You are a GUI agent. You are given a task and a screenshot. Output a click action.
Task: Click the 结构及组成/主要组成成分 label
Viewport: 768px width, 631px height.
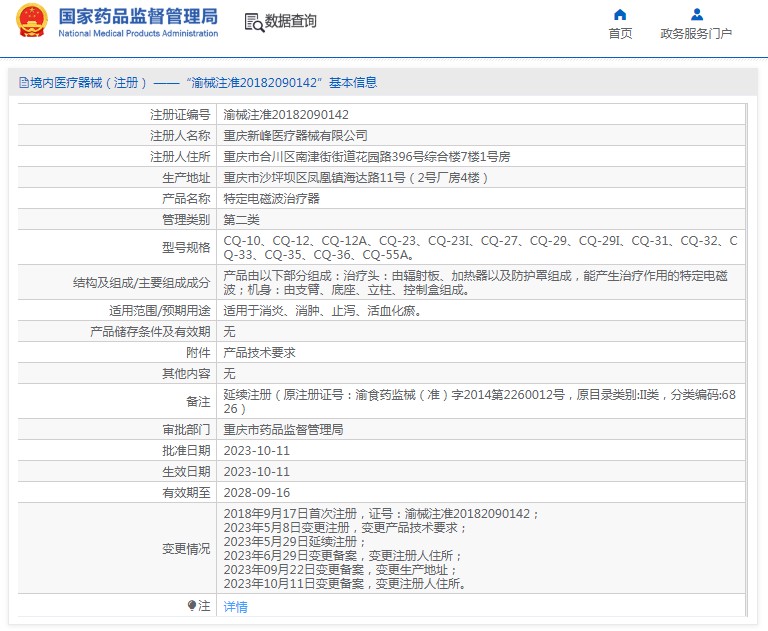(142, 283)
